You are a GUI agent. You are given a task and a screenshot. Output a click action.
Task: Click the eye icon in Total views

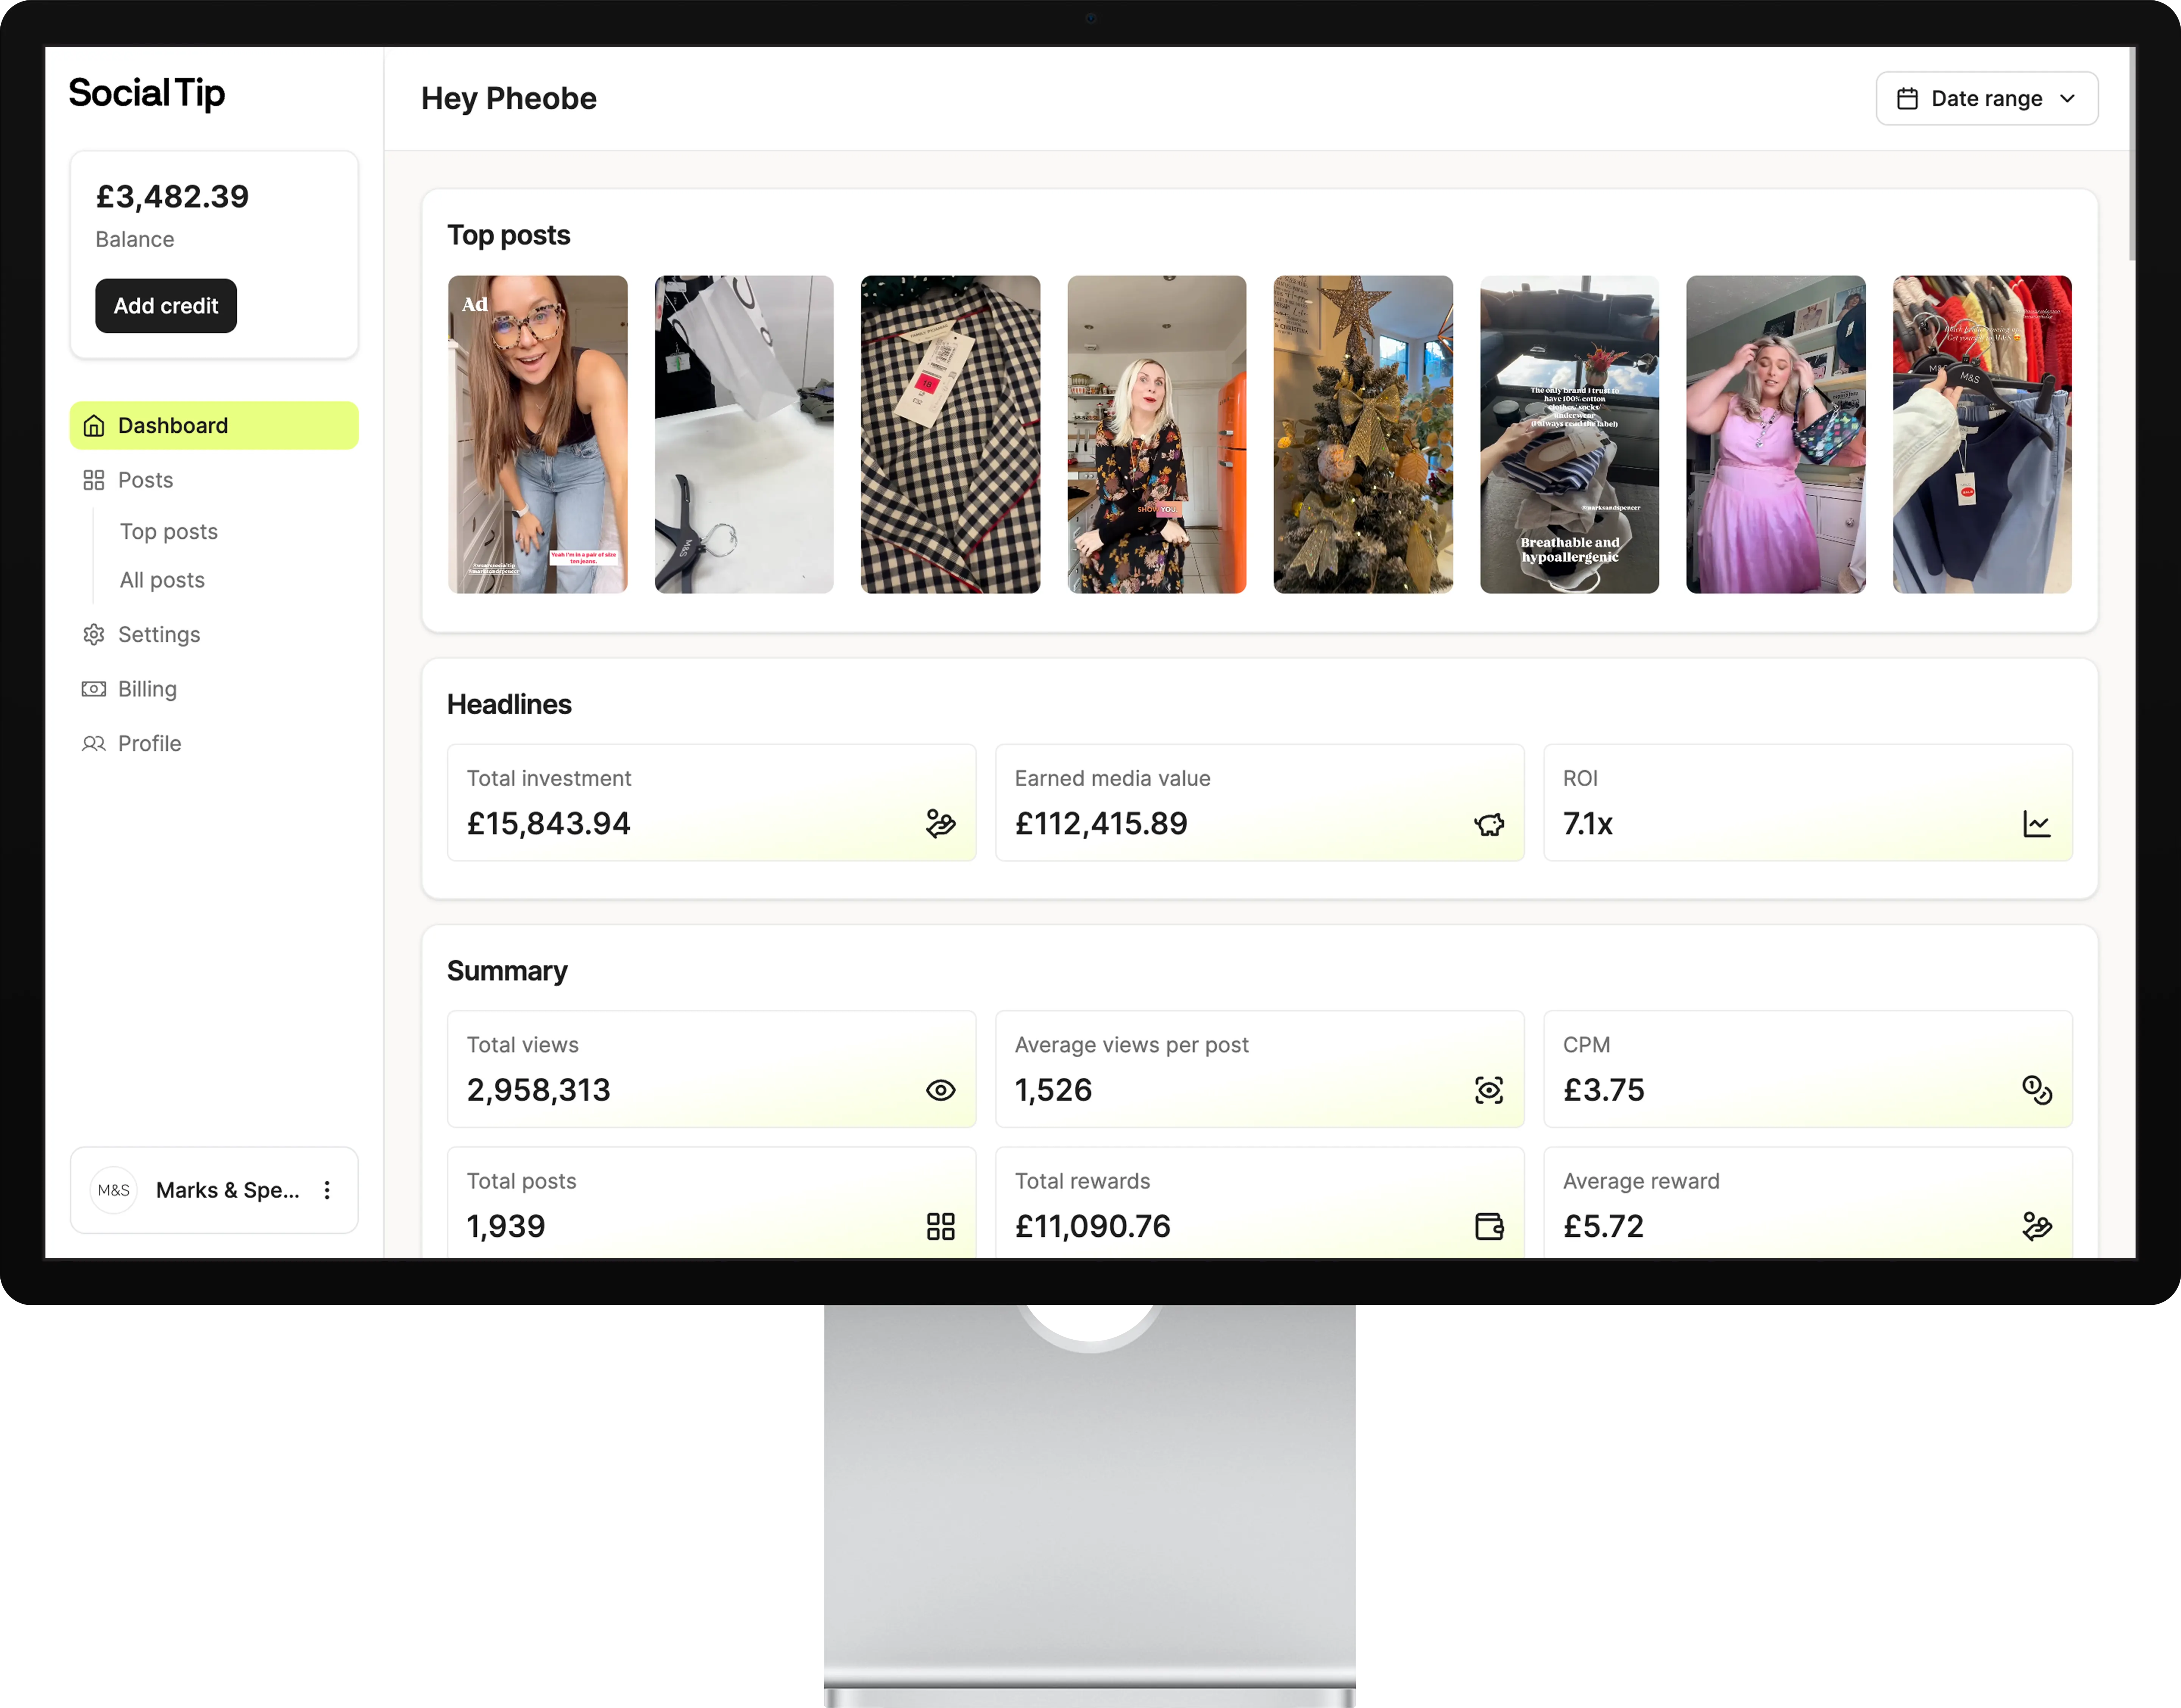click(x=940, y=1090)
